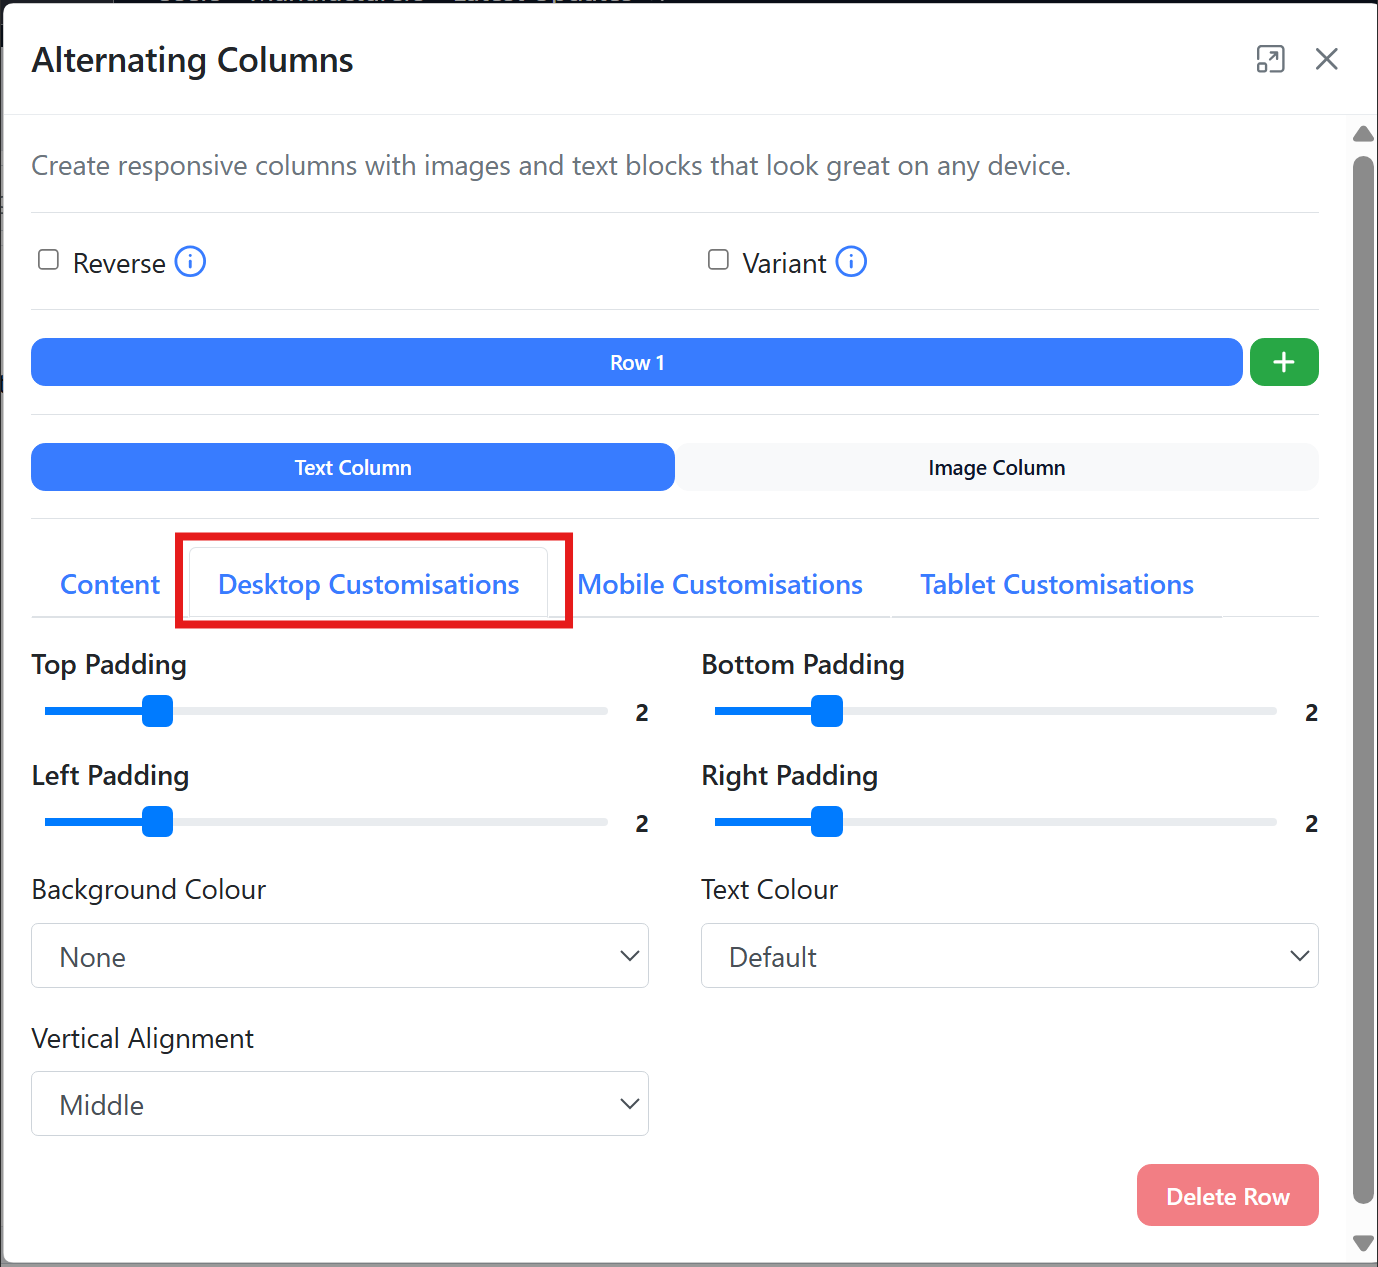This screenshot has width=1378, height=1267.
Task: Select the Row 1 button
Action: point(636,363)
